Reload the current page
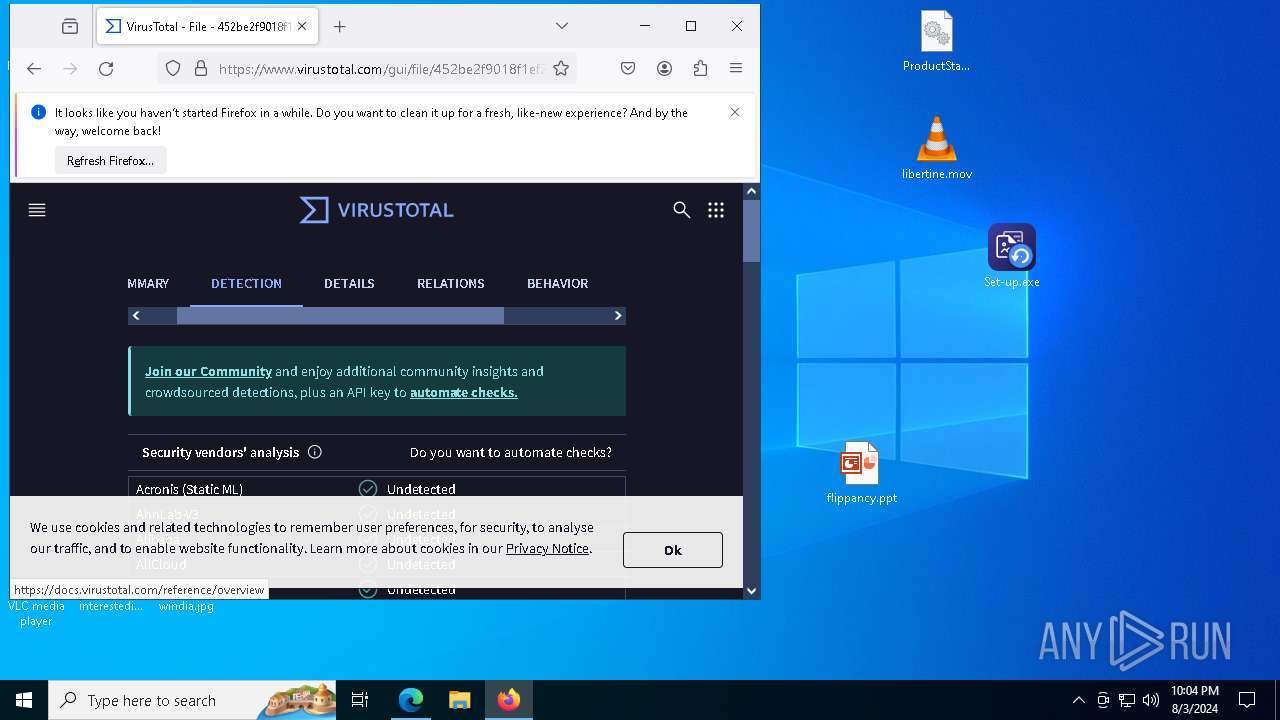Viewport: 1280px width, 720px height. click(106, 68)
